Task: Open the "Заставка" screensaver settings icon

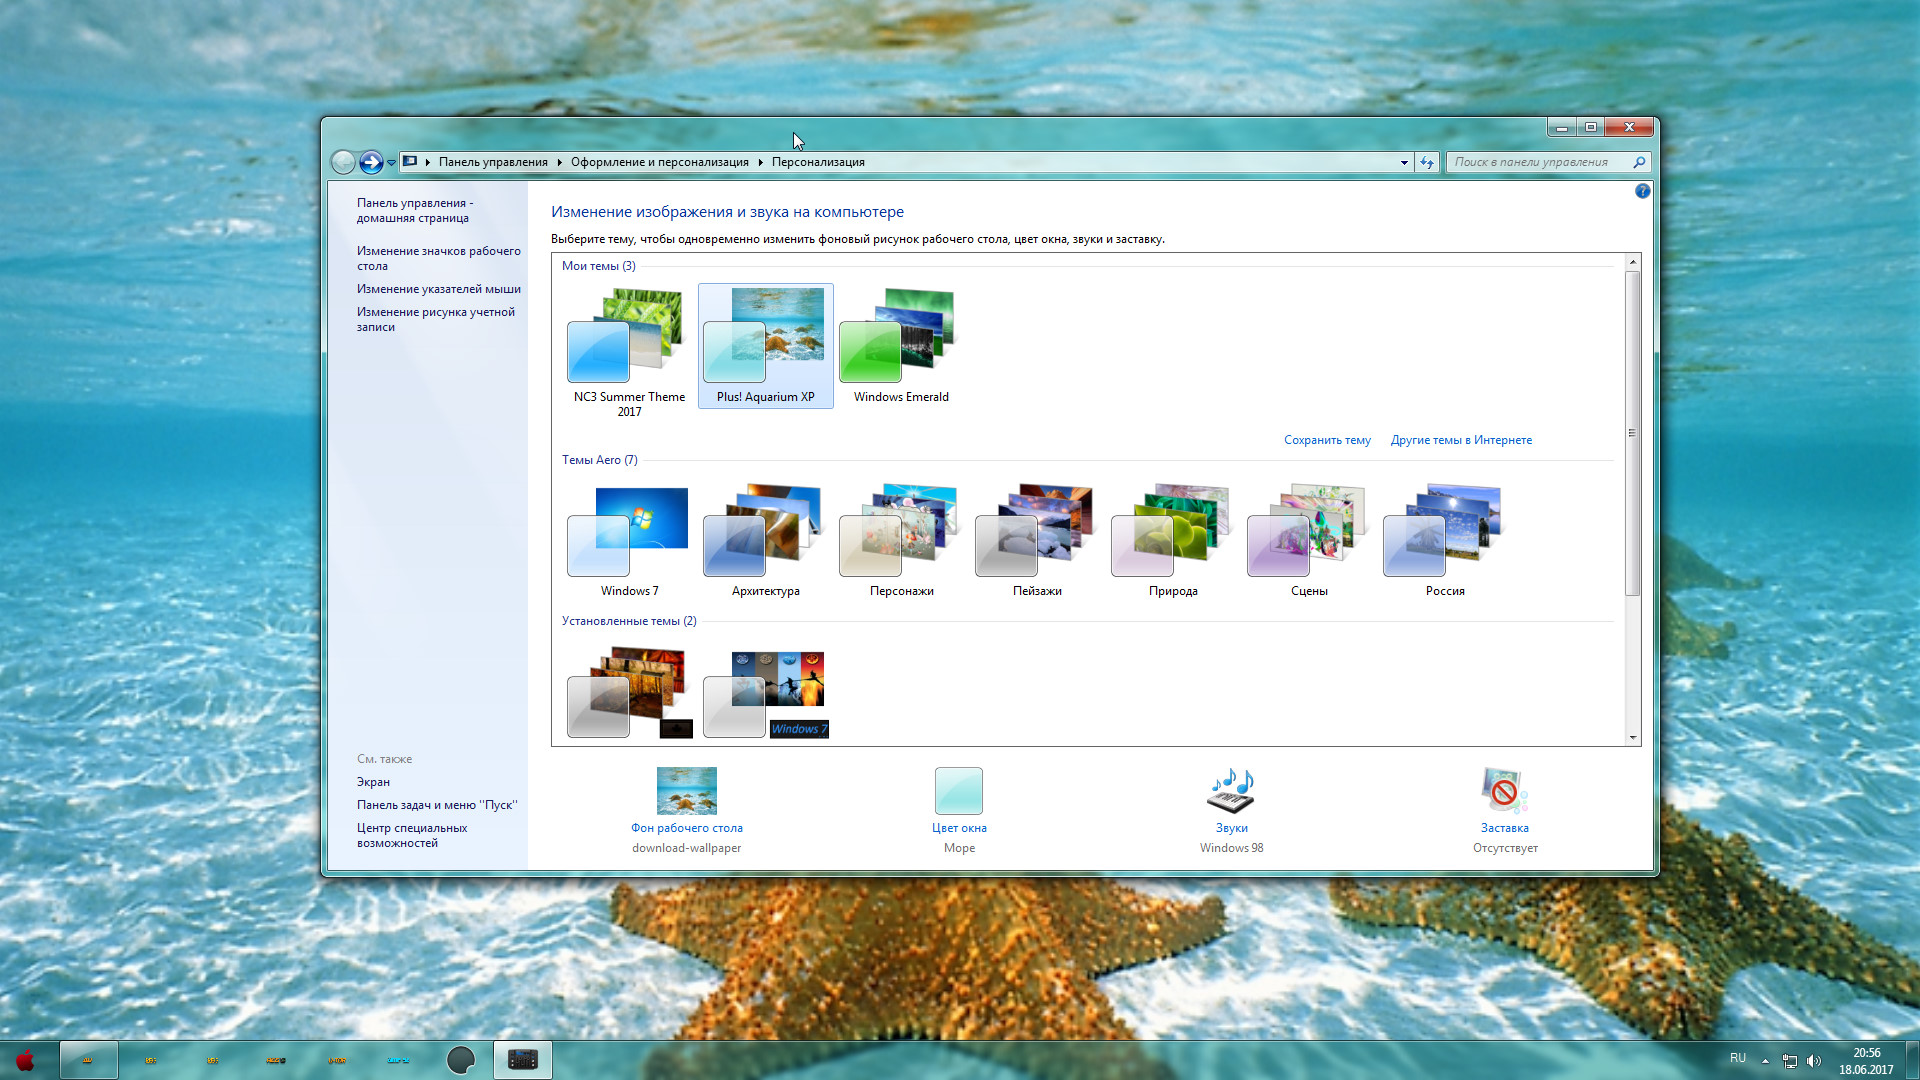Action: (1504, 791)
